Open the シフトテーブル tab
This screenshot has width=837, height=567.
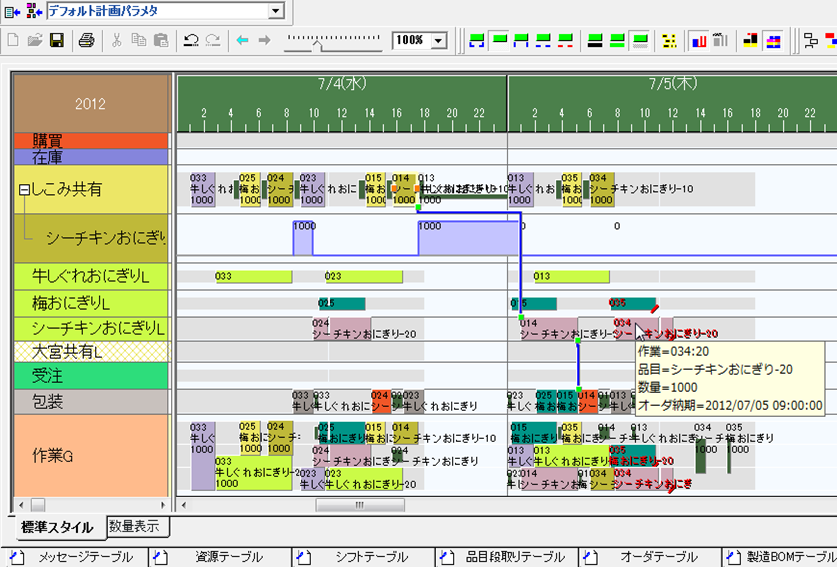pyautogui.click(x=364, y=557)
